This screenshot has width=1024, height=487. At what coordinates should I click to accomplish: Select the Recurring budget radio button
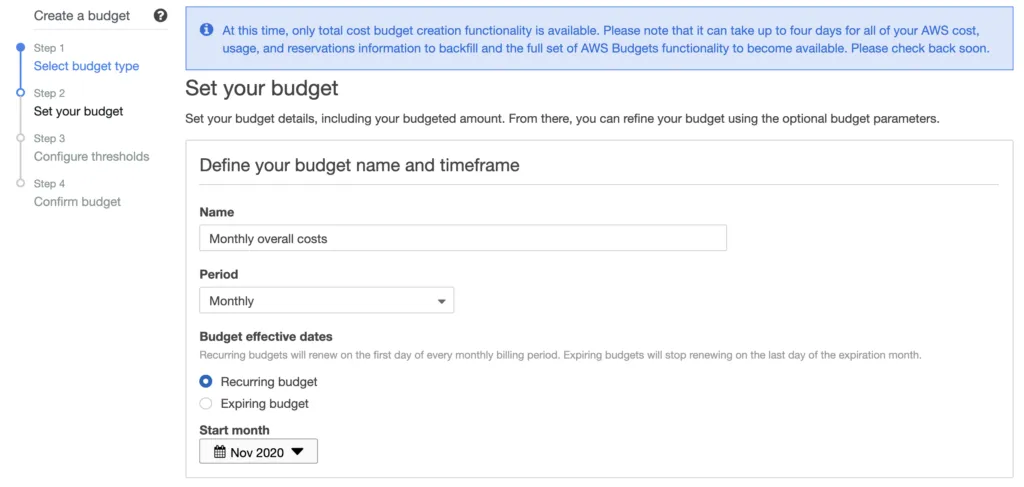206,382
